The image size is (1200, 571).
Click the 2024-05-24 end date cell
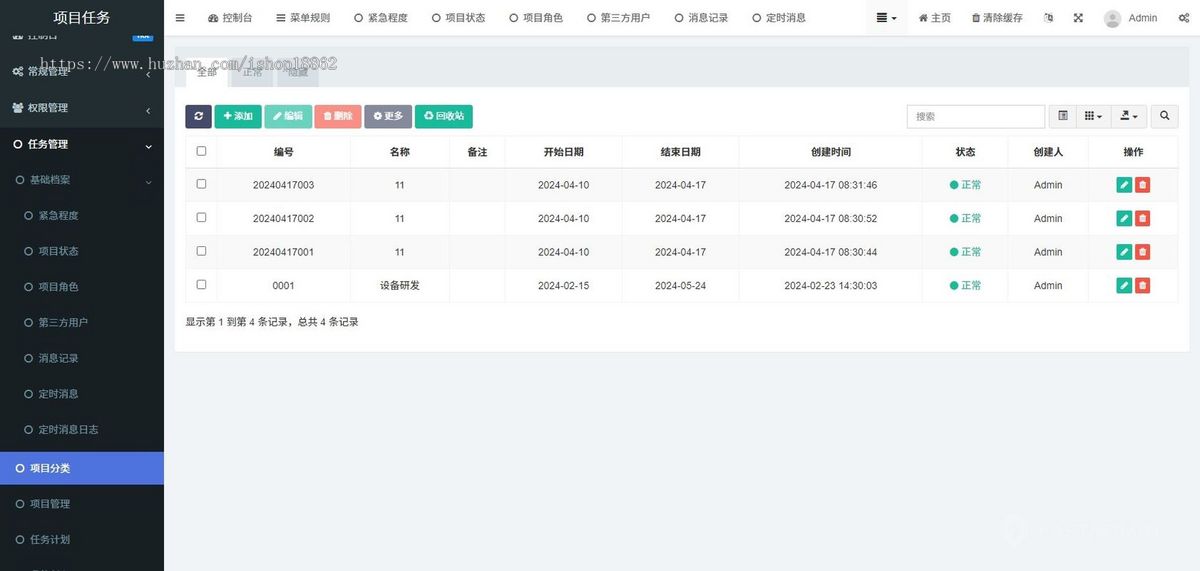(x=681, y=285)
